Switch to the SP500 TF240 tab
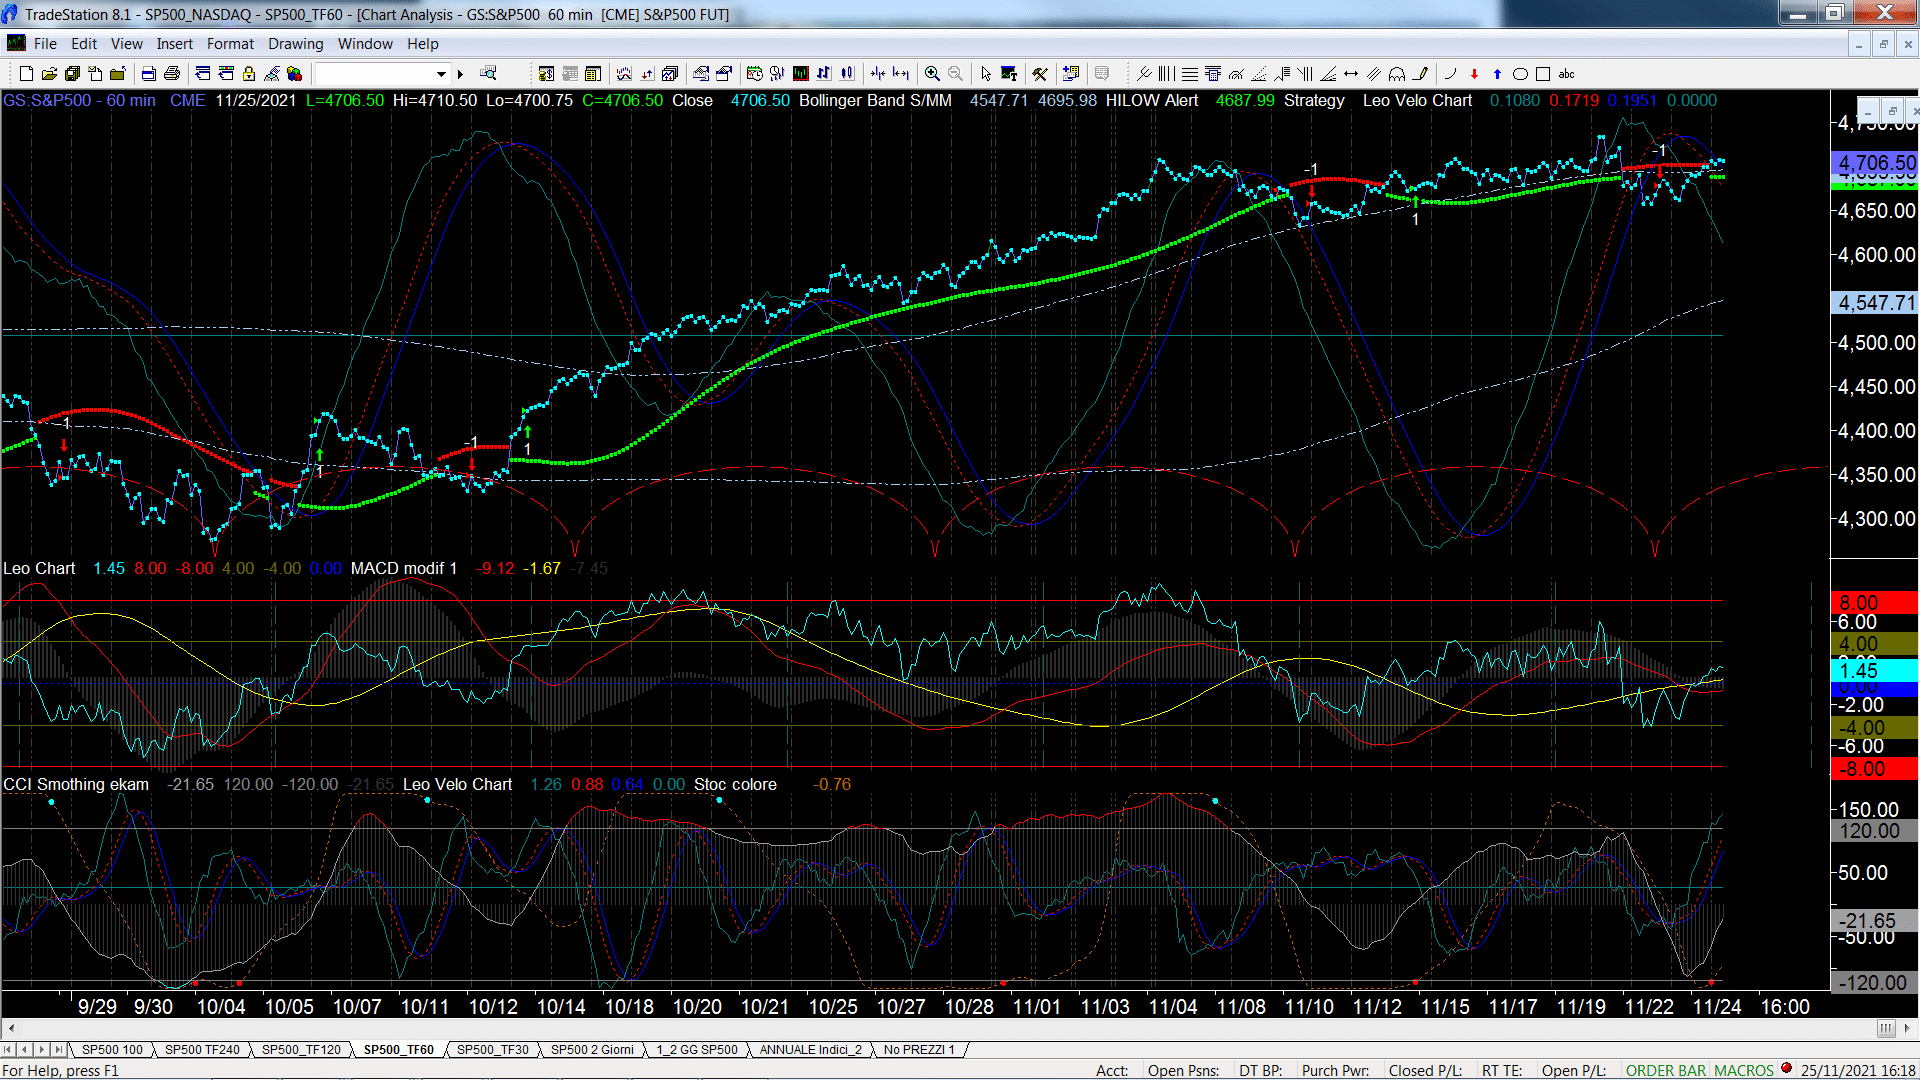 [202, 1050]
